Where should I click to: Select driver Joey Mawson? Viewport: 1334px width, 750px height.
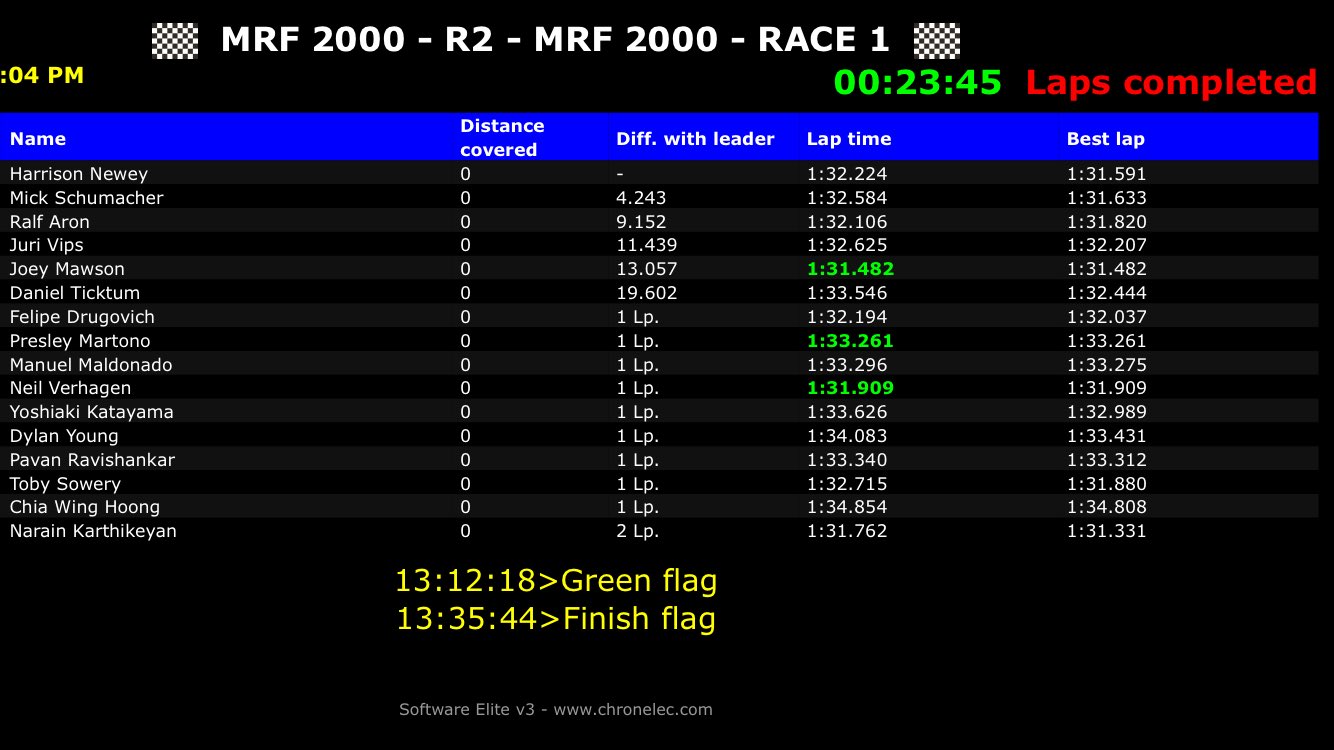(67, 269)
